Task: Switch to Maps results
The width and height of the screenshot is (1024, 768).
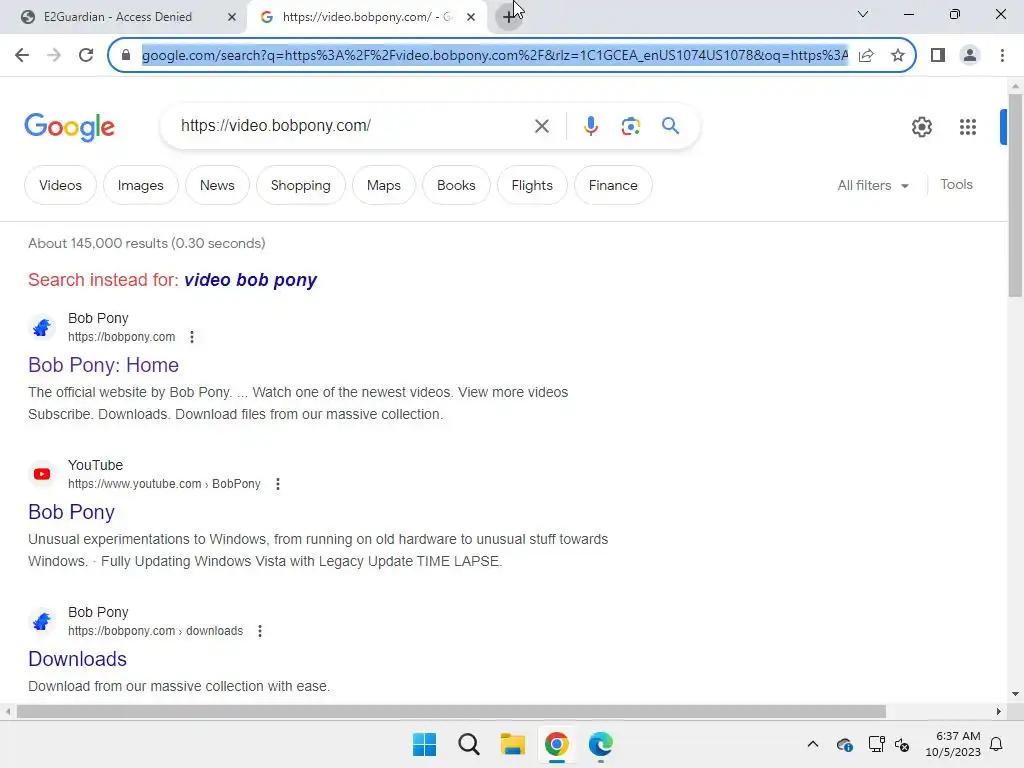Action: [383, 185]
